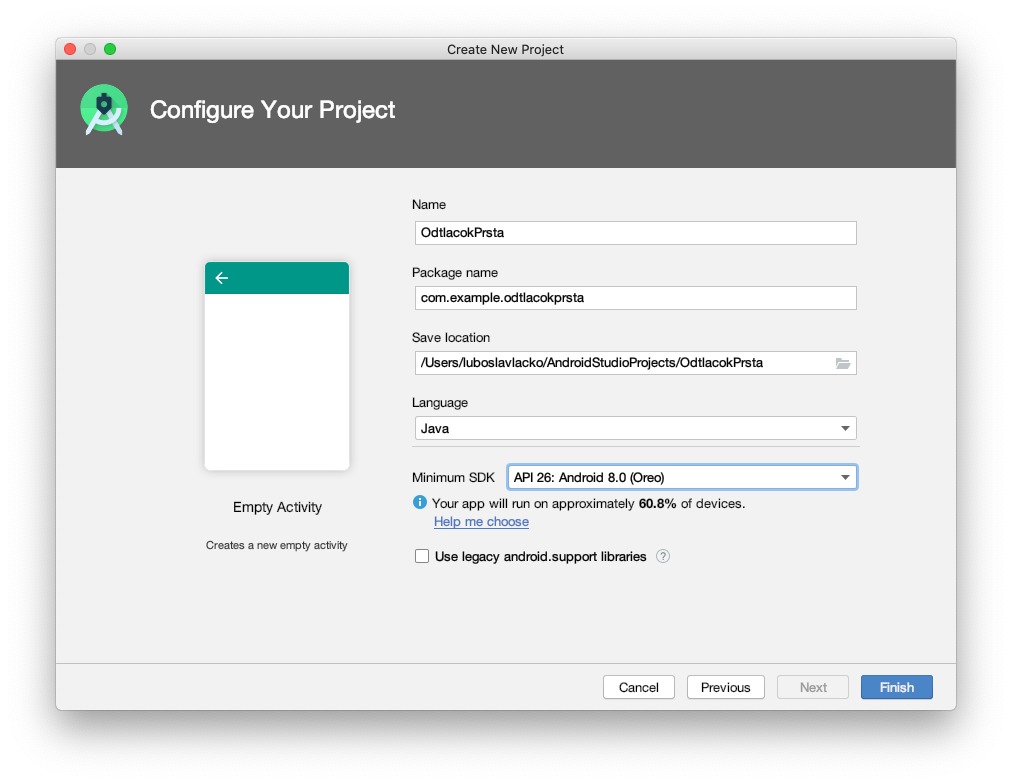Click the green maximize window button
This screenshot has height=784, width=1012.
(110, 49)
